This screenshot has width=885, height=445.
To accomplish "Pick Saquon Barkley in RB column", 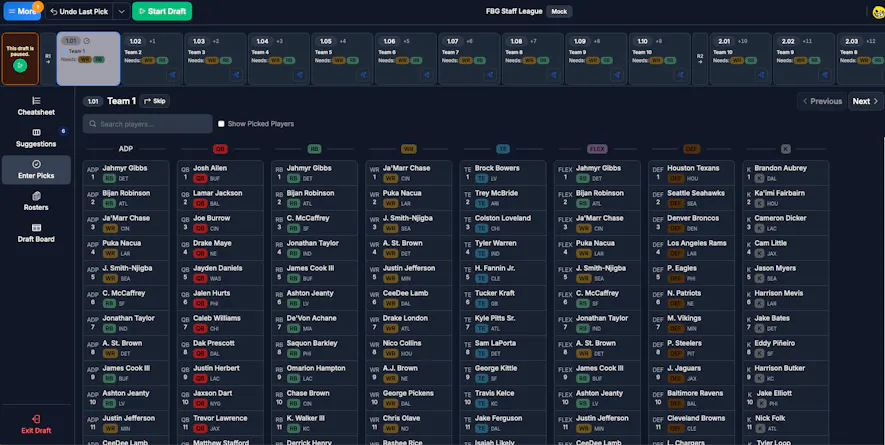I will [314, 348].
